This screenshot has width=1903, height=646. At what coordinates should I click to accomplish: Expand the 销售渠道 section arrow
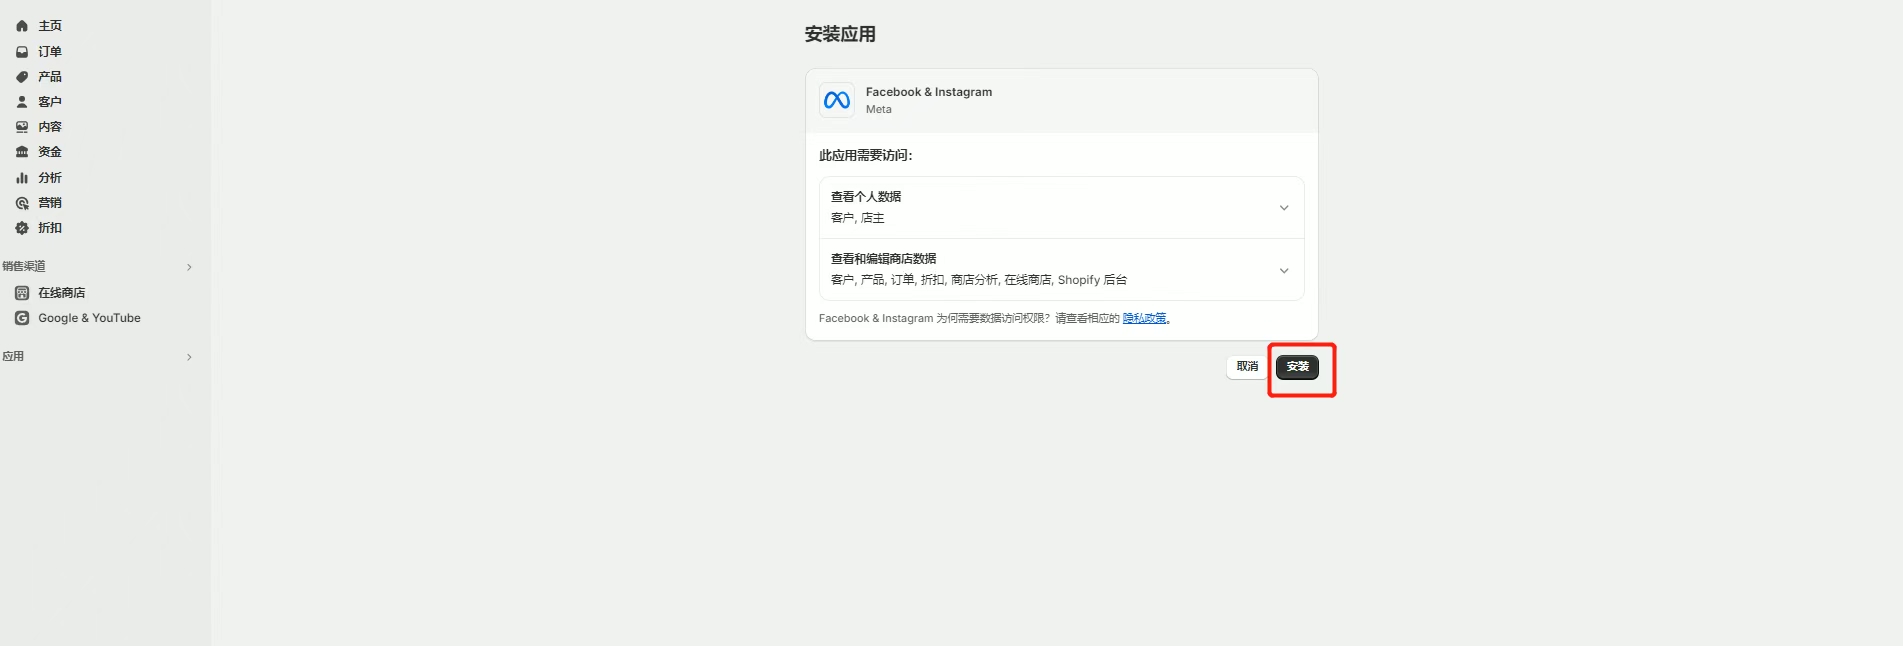click(189, 267)
